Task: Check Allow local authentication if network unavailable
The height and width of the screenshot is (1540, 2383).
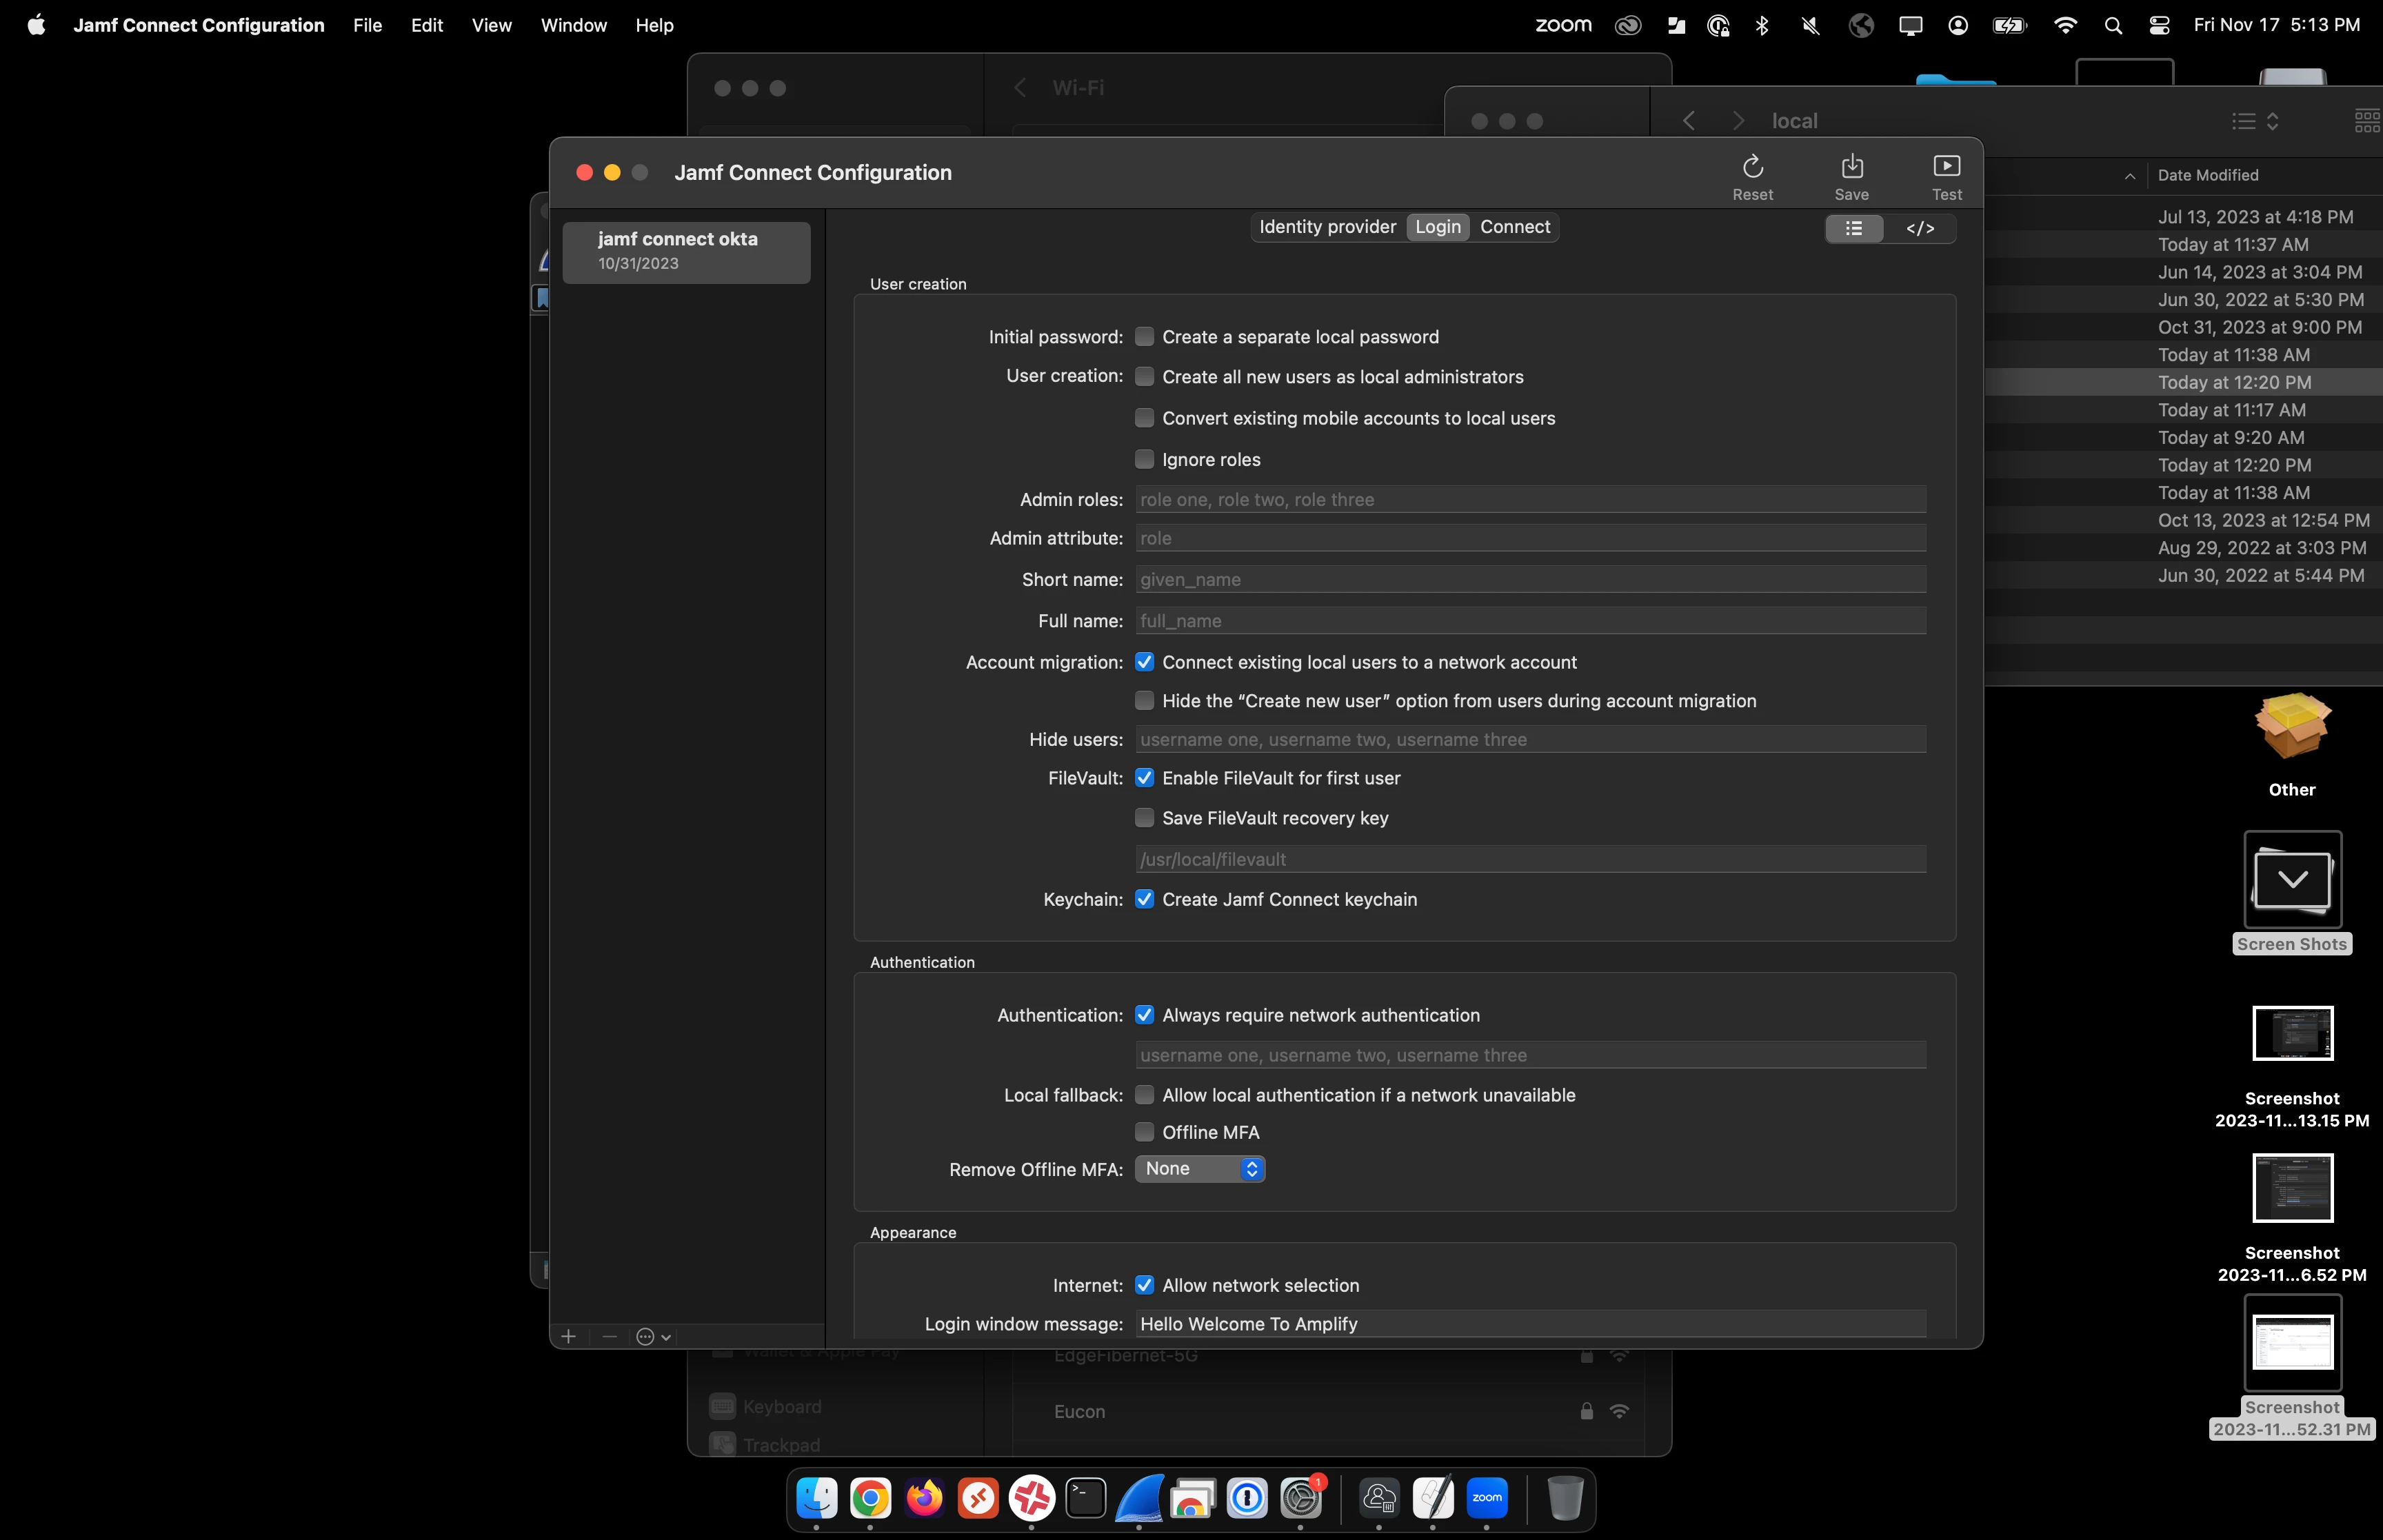Action: (1144, 1094)
